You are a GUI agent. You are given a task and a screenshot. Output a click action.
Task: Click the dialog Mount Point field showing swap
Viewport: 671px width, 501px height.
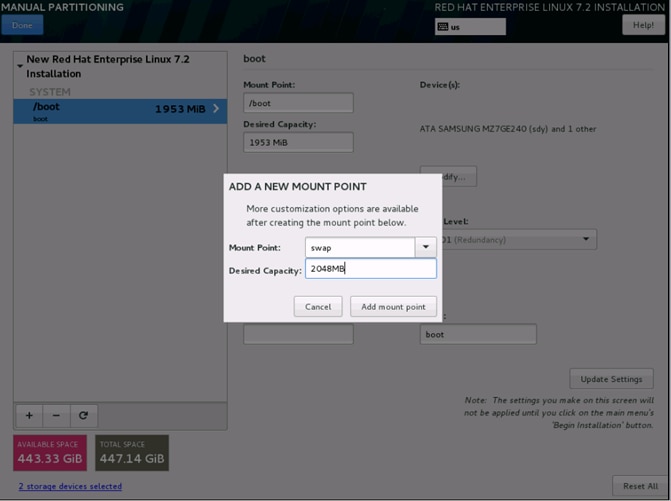[360, 247]
